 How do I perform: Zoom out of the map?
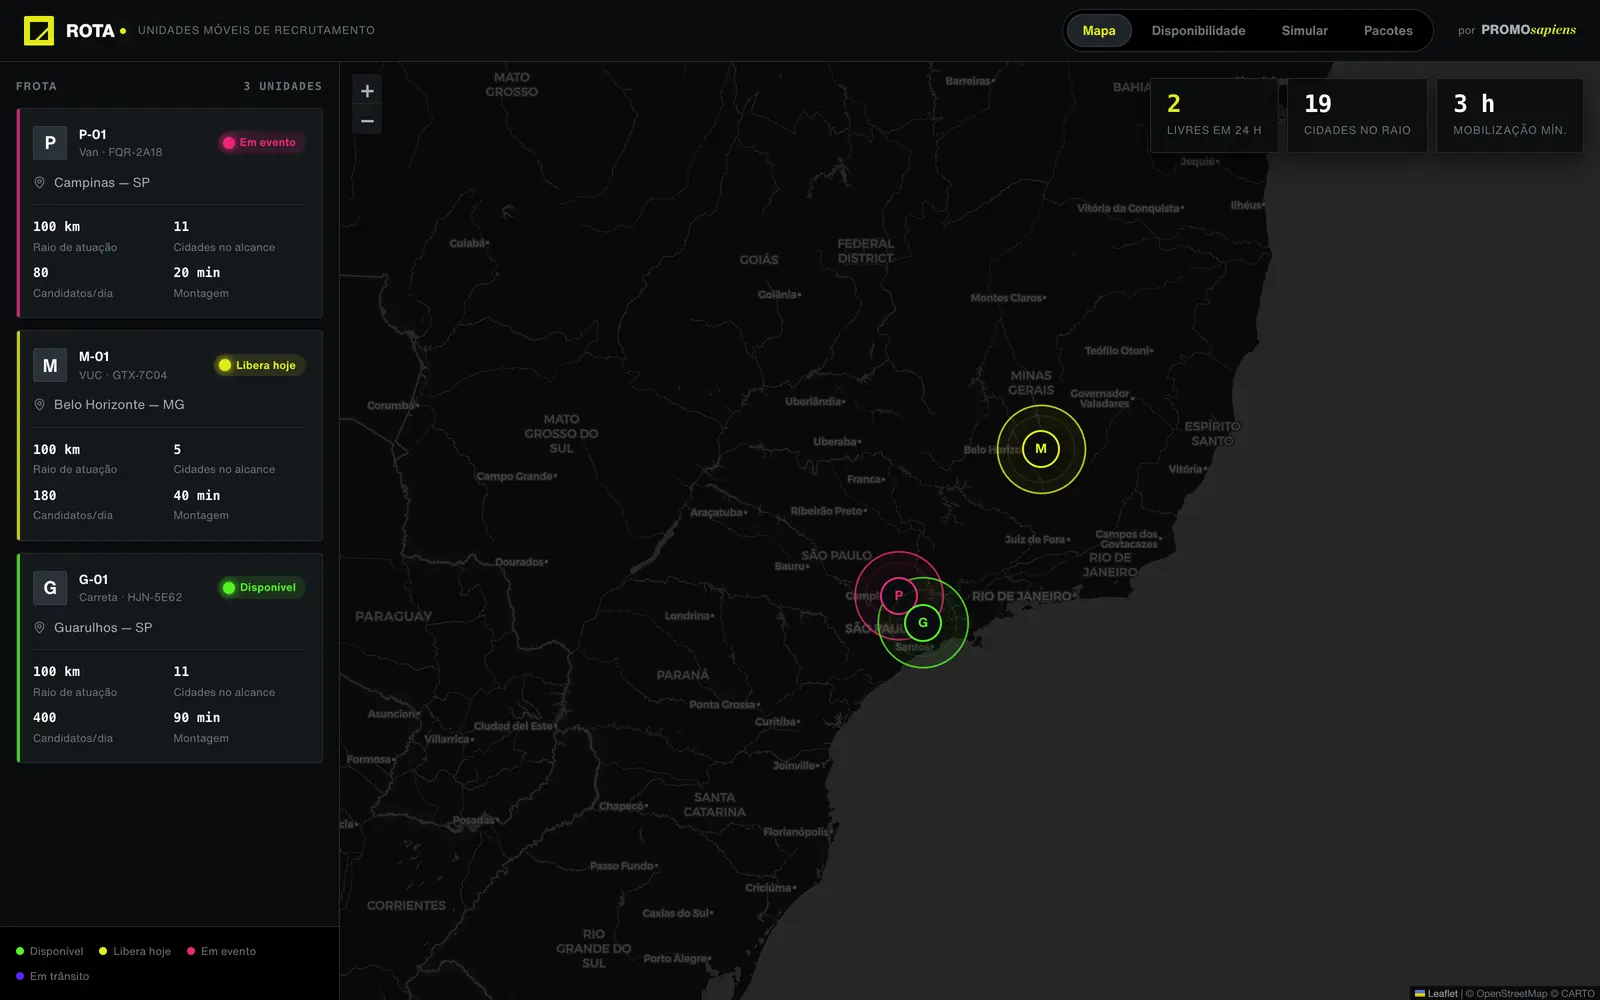pos(367,121)
